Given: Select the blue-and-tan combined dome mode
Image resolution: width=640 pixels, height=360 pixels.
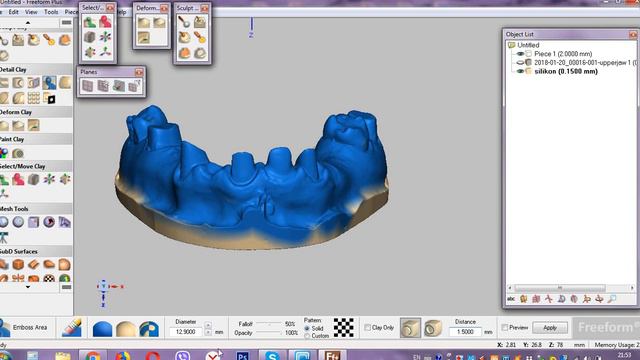Looking at the screenshot, I should [149, 329].
